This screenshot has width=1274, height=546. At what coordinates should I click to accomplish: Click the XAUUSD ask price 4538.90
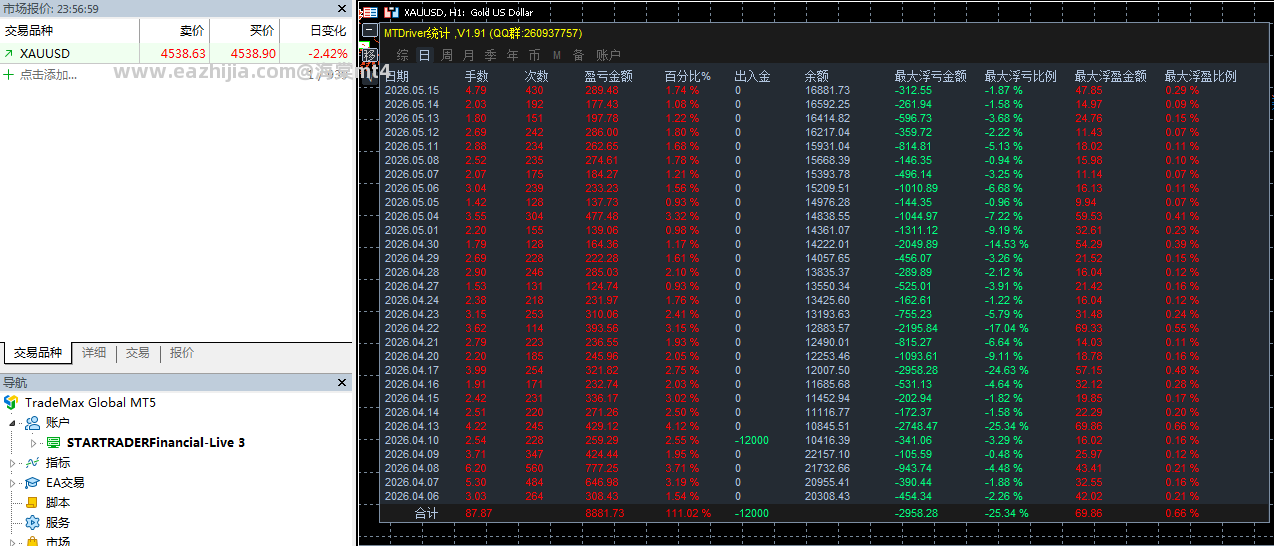tap(254, 54)
